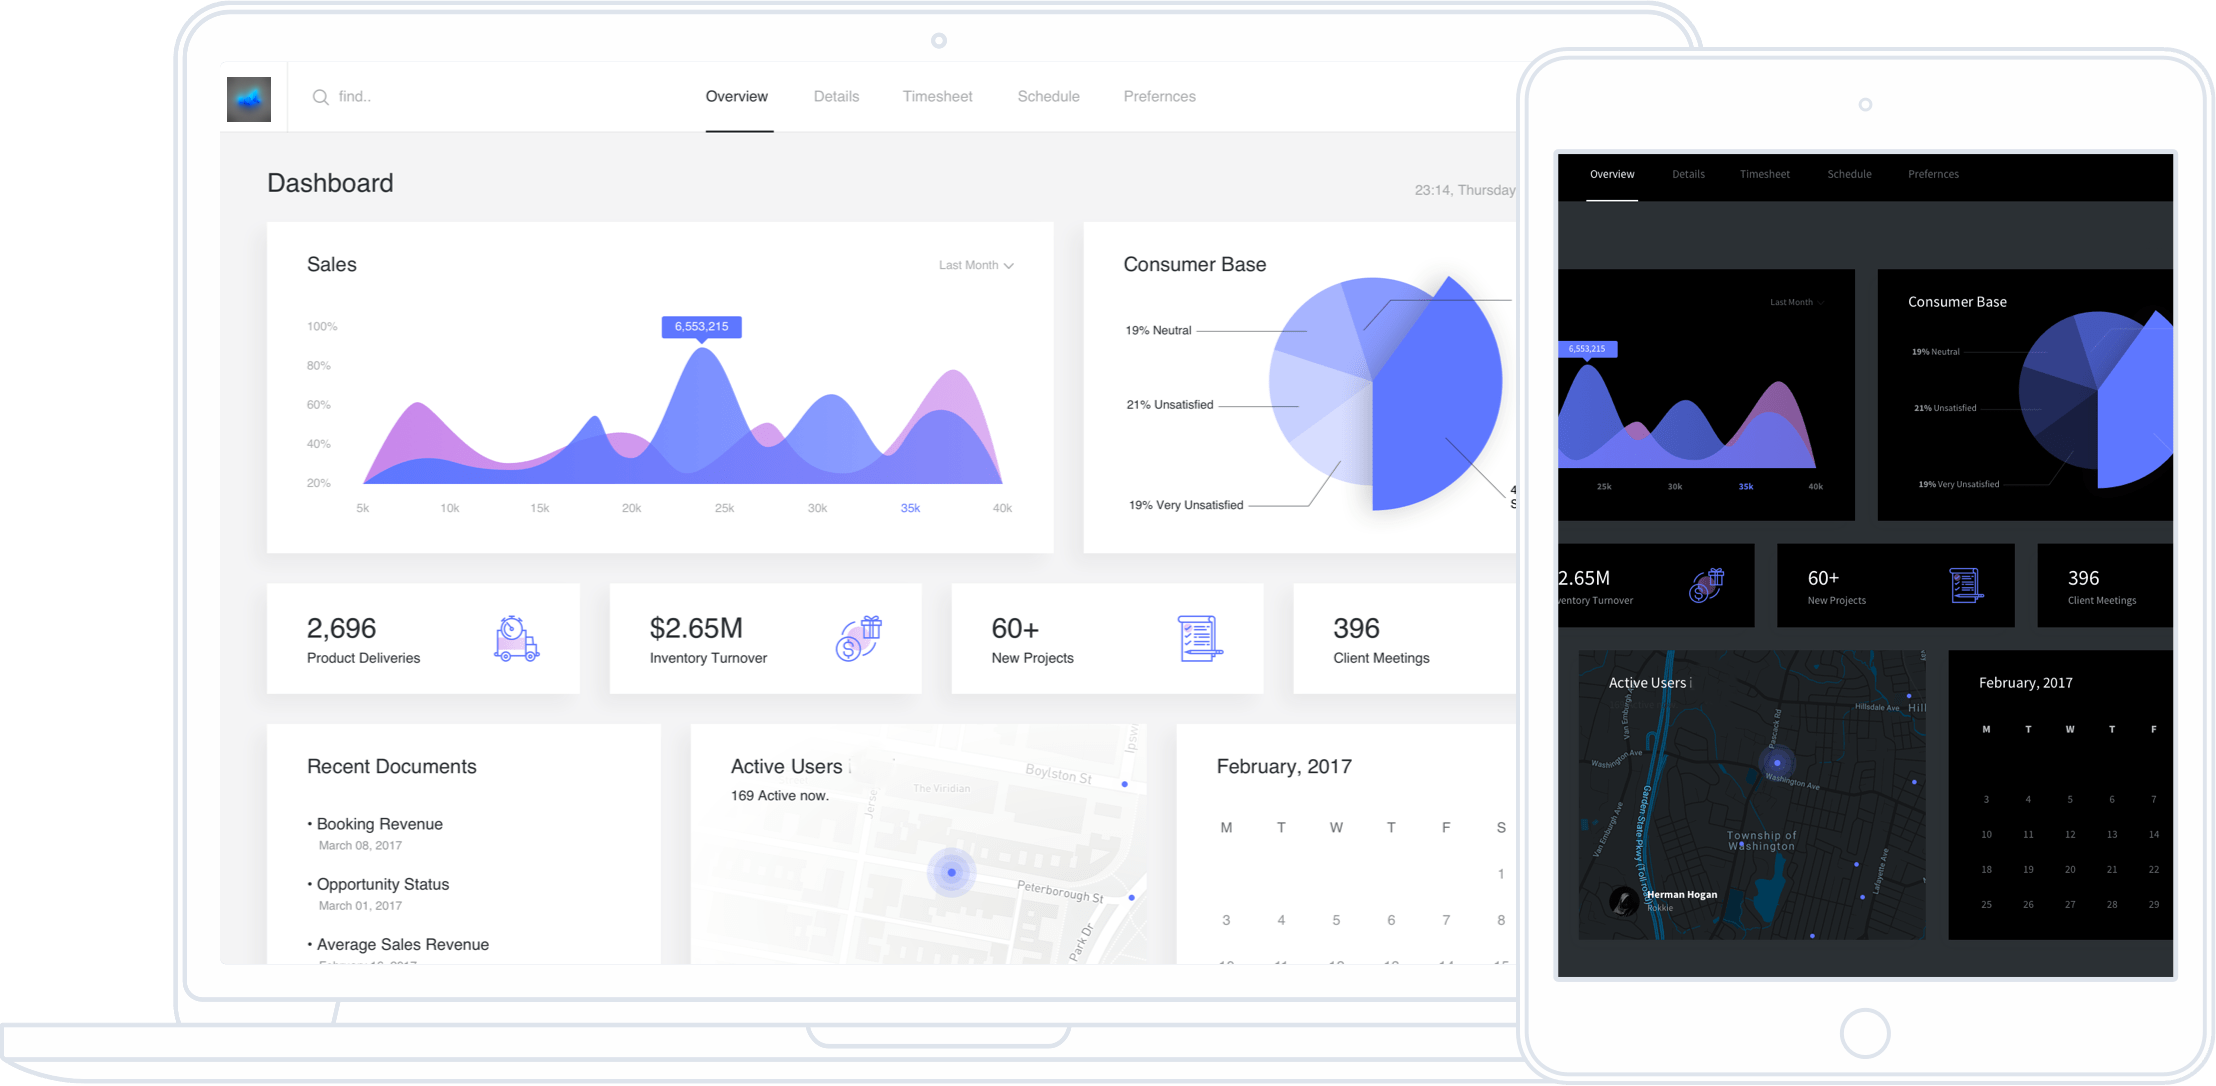The image size is (2216, 1086).
Task: Select the Schedule tab on the tablet
Action: click(x=1849, y=174)
